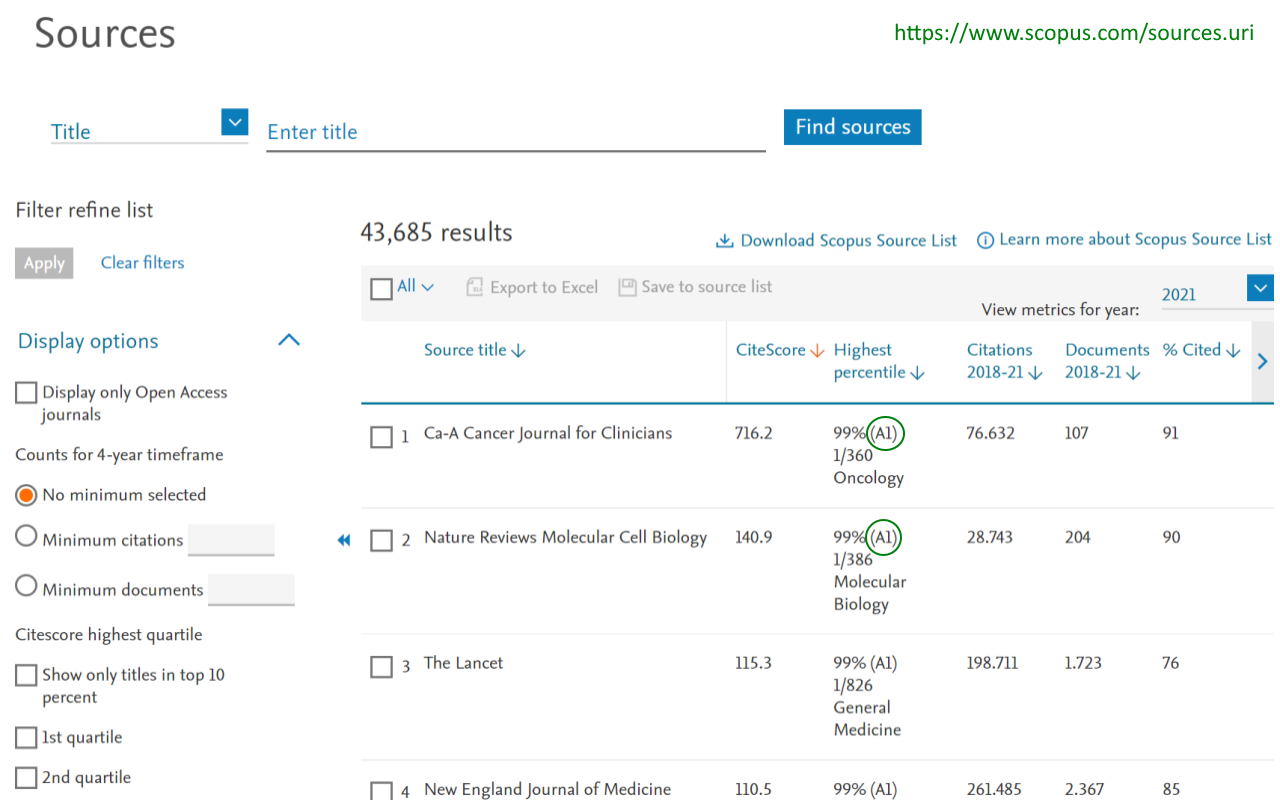Sort by the % Cited column header
Image resolution: width=1280 pixels, height=800 pixels.
point(1200,350)
